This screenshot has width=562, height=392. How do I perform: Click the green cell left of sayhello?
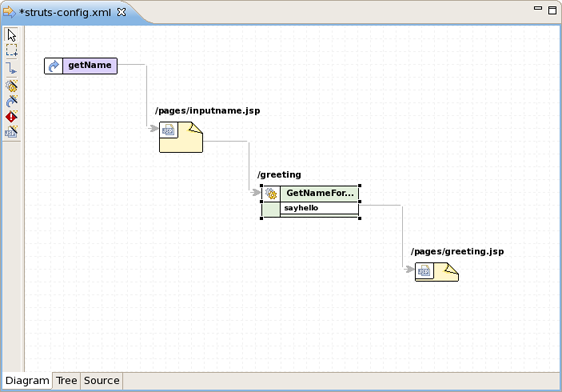pyautogui.click(x=271, y=209)
